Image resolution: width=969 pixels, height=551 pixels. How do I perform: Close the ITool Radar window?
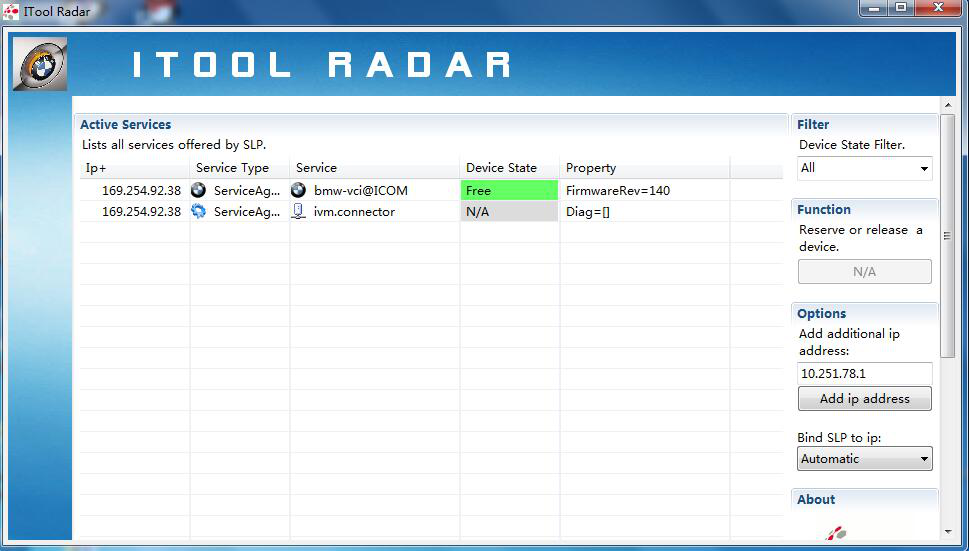[939, 8]
